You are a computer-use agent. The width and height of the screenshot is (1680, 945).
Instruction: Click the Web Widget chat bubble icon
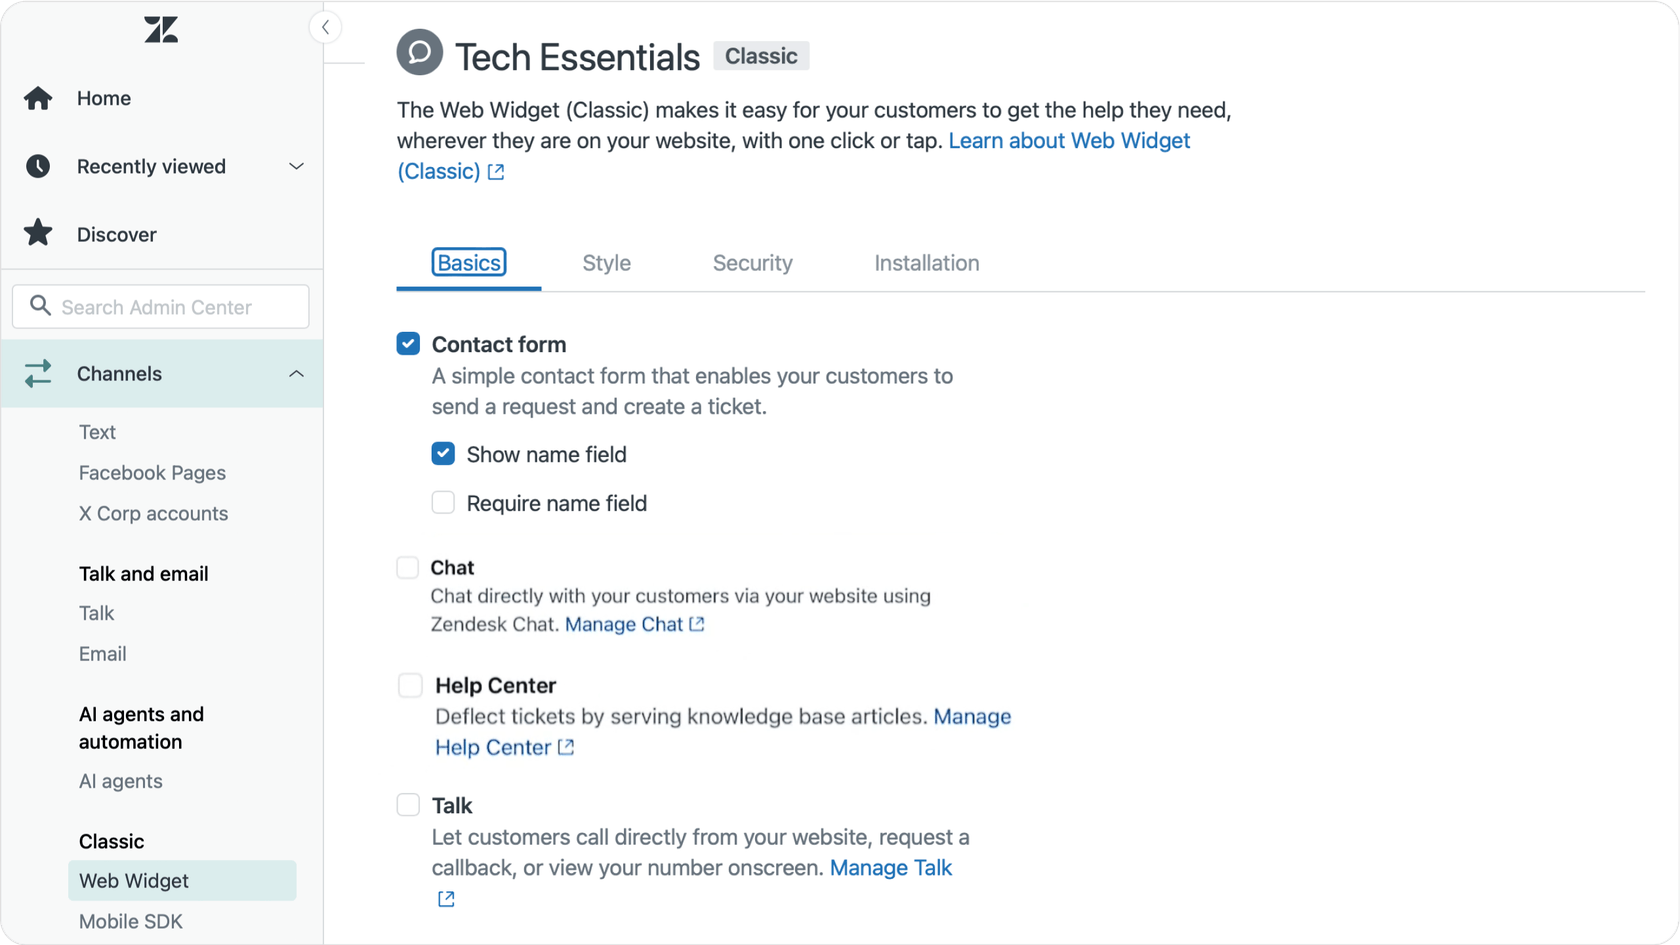click(x=419, y=52)
